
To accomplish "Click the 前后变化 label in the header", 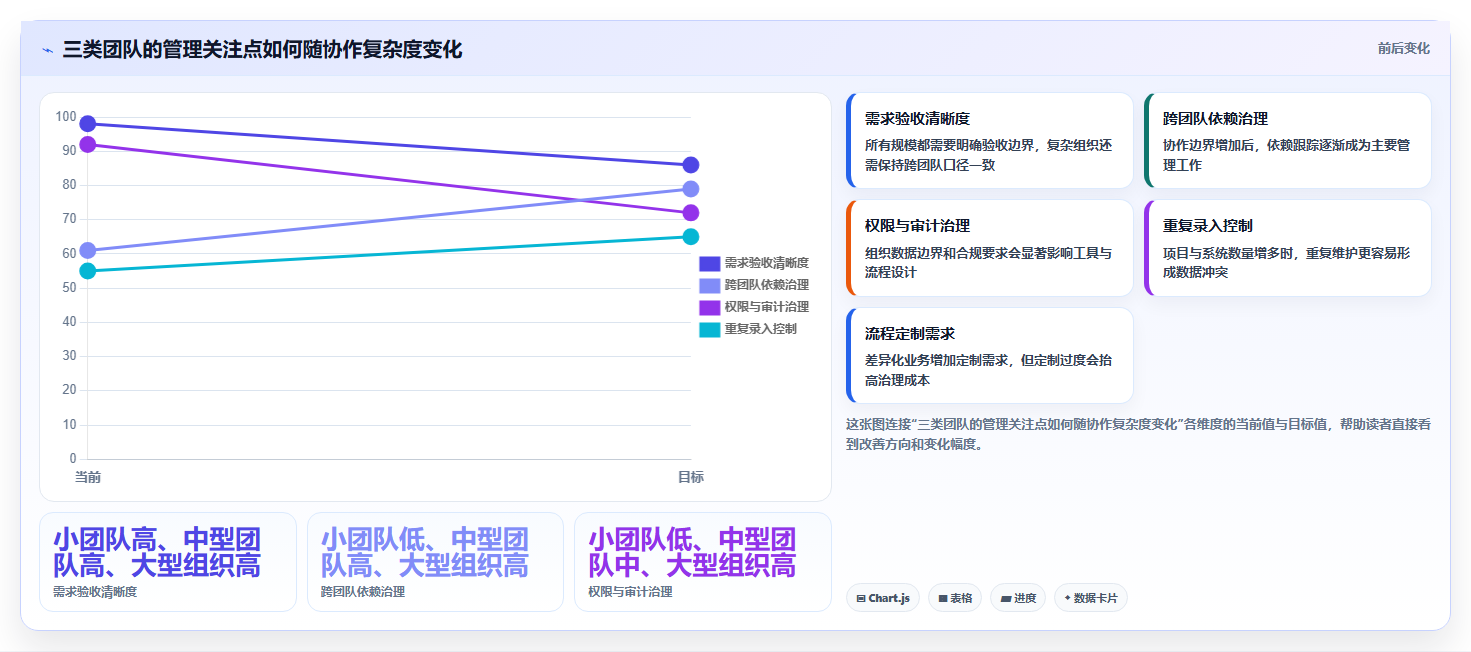I will tap(1403, 48).
